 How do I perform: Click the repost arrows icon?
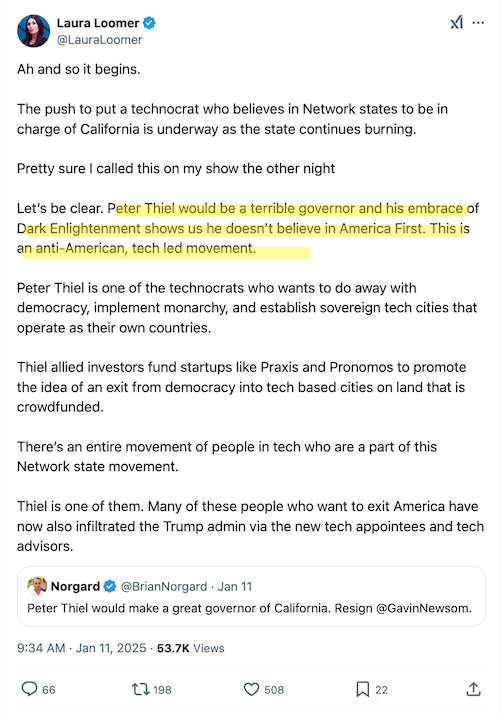click(x=140, y=689)
